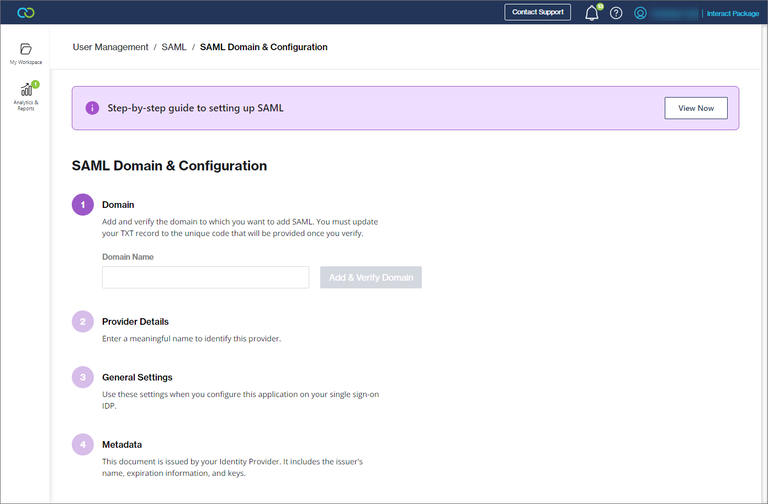
Task: Select the step 1 Domain circle
Action: coord(82,205)
